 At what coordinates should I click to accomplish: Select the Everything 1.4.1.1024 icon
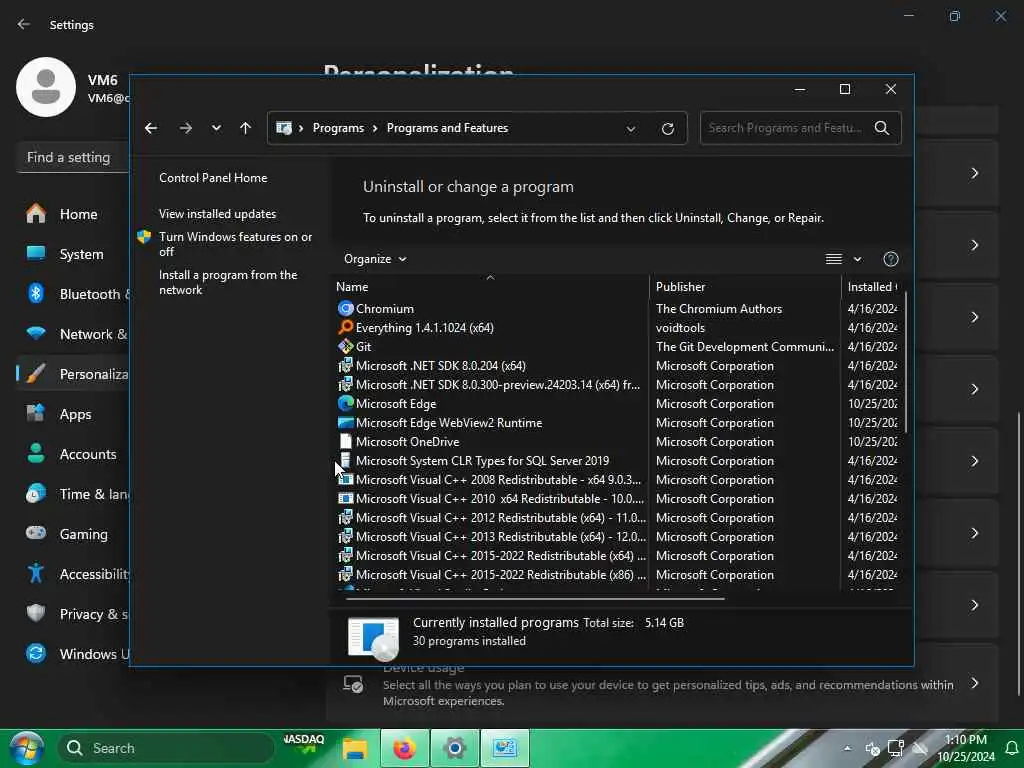point(345,327)
